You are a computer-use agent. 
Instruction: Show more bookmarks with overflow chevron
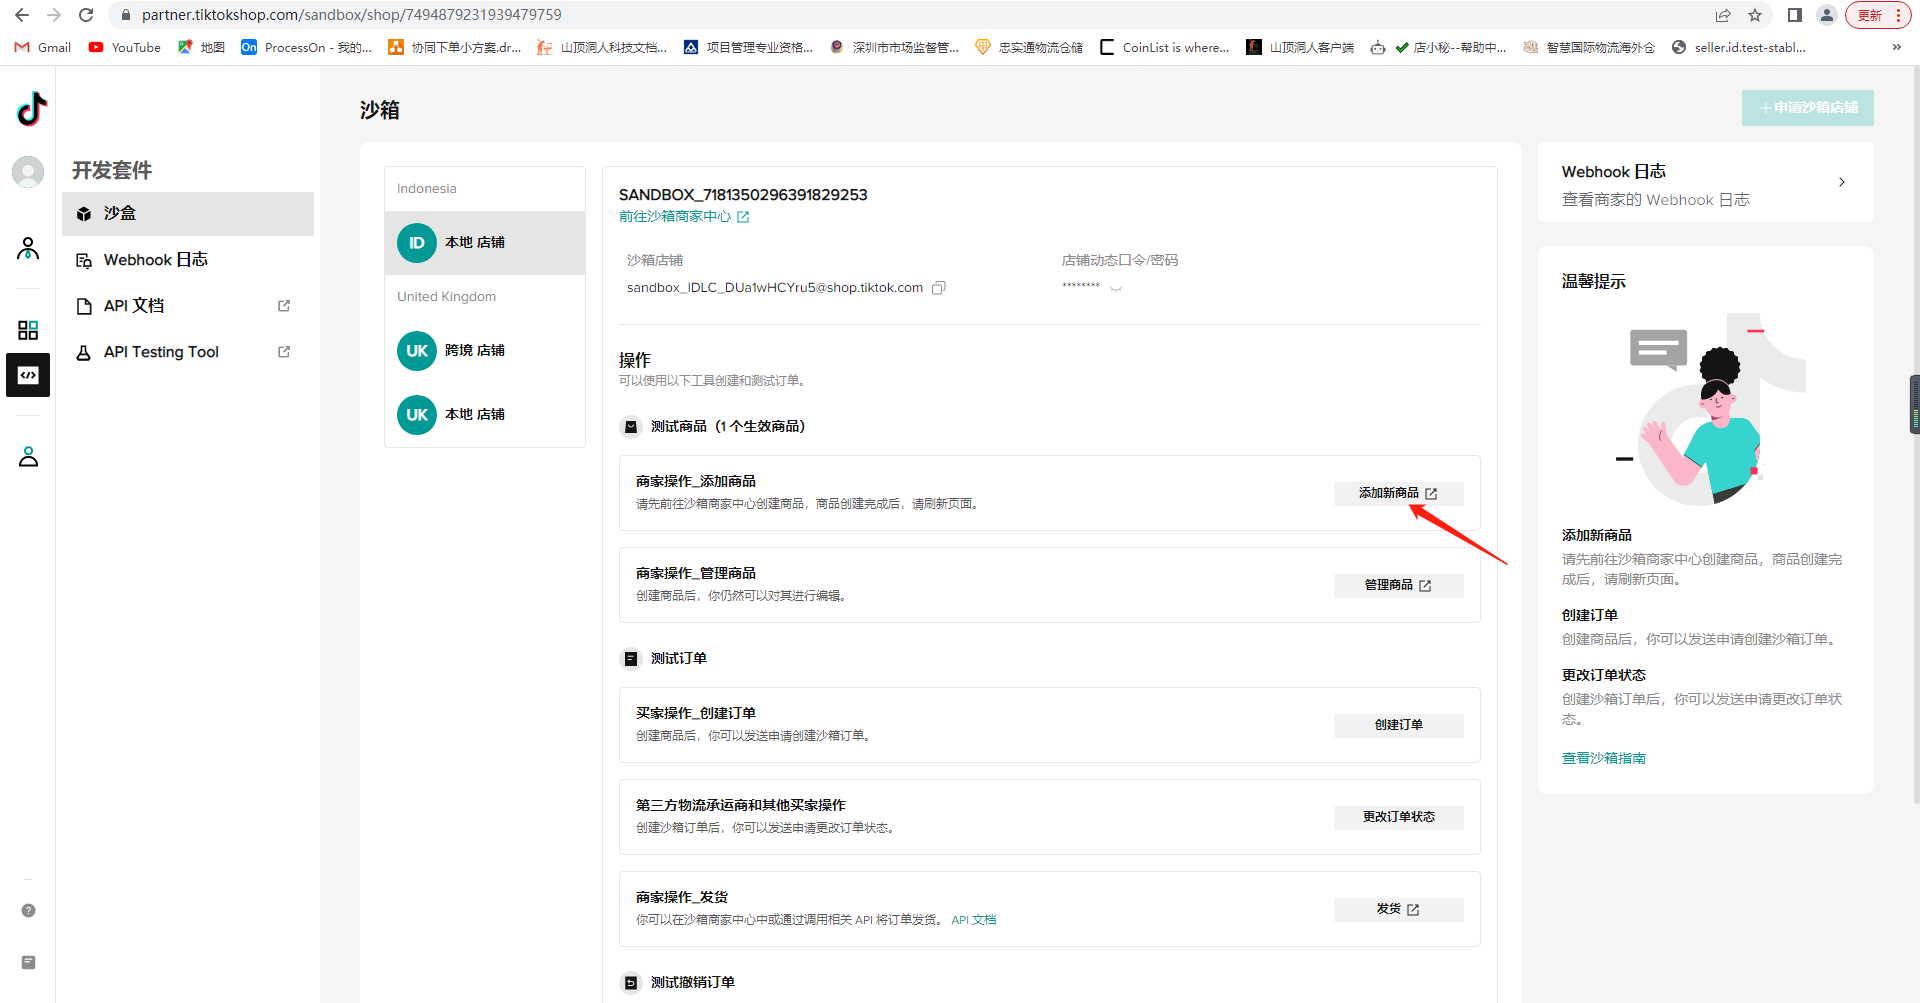click(1896, 47)
